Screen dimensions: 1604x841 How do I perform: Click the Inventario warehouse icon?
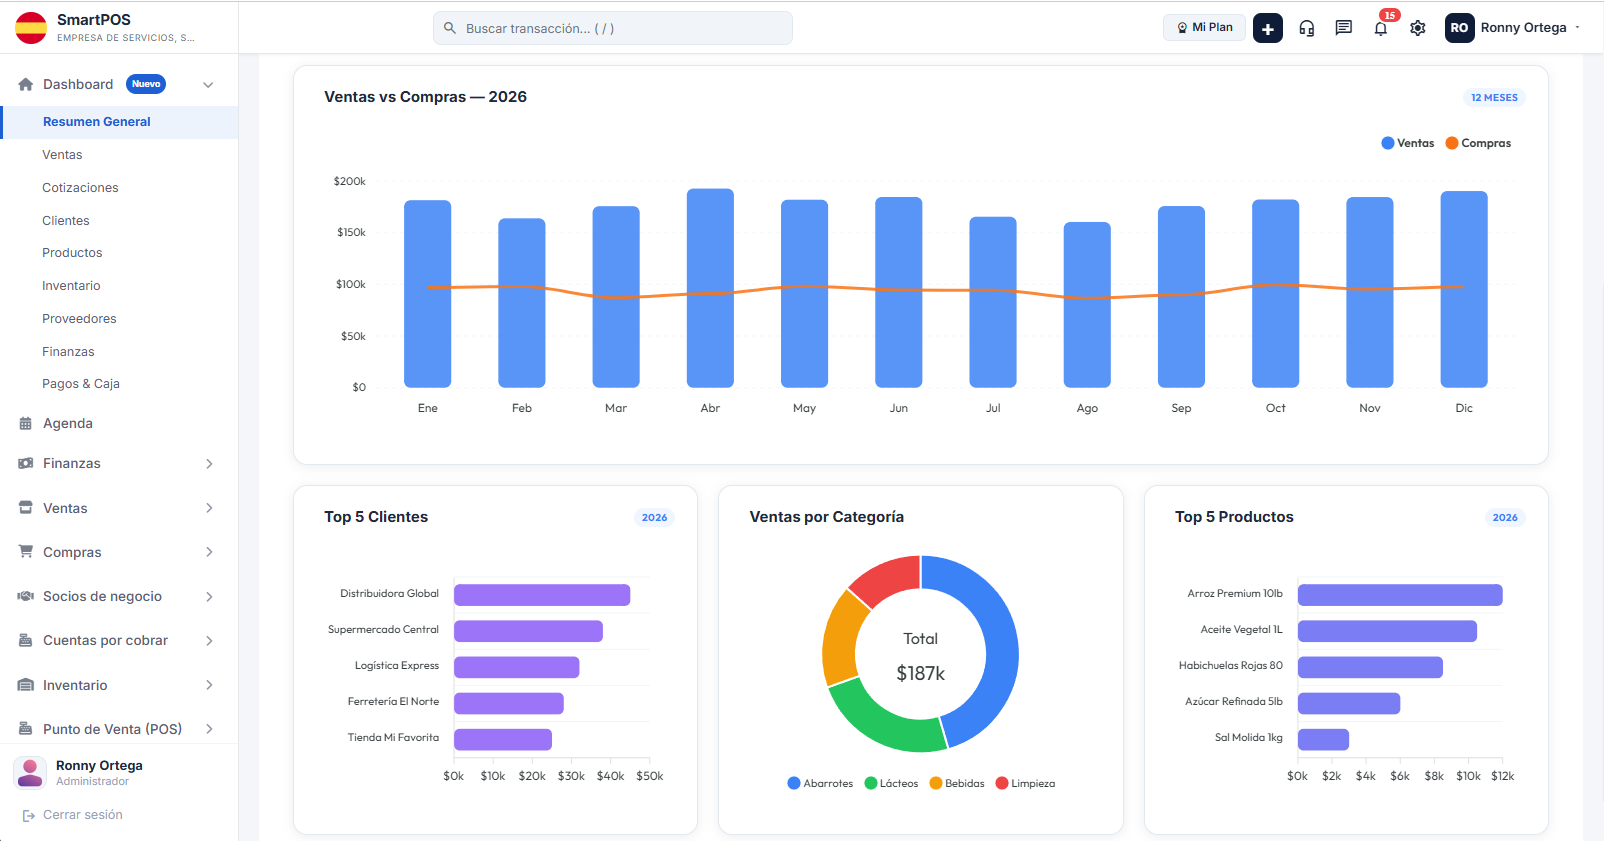[x=26, y=685]
